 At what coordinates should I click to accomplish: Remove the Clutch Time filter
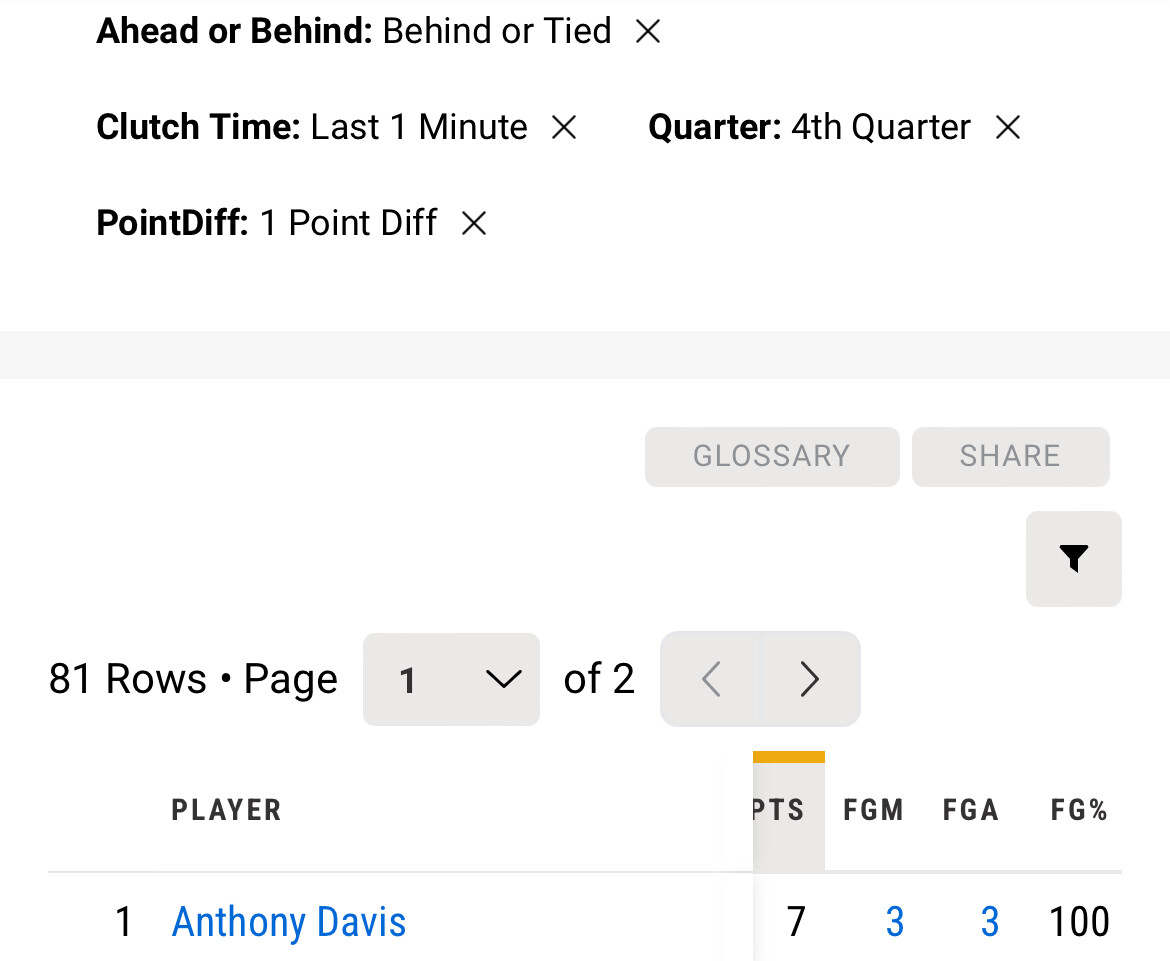tap(564, 127)
